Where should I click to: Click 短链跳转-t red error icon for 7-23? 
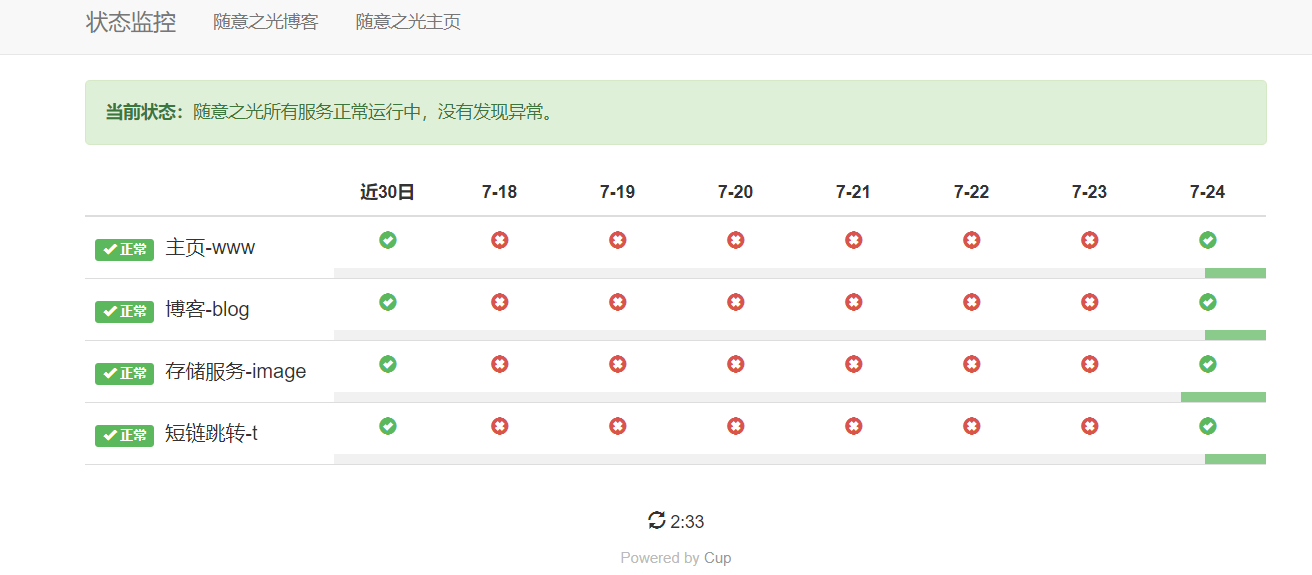click(x=1089, y=426)
